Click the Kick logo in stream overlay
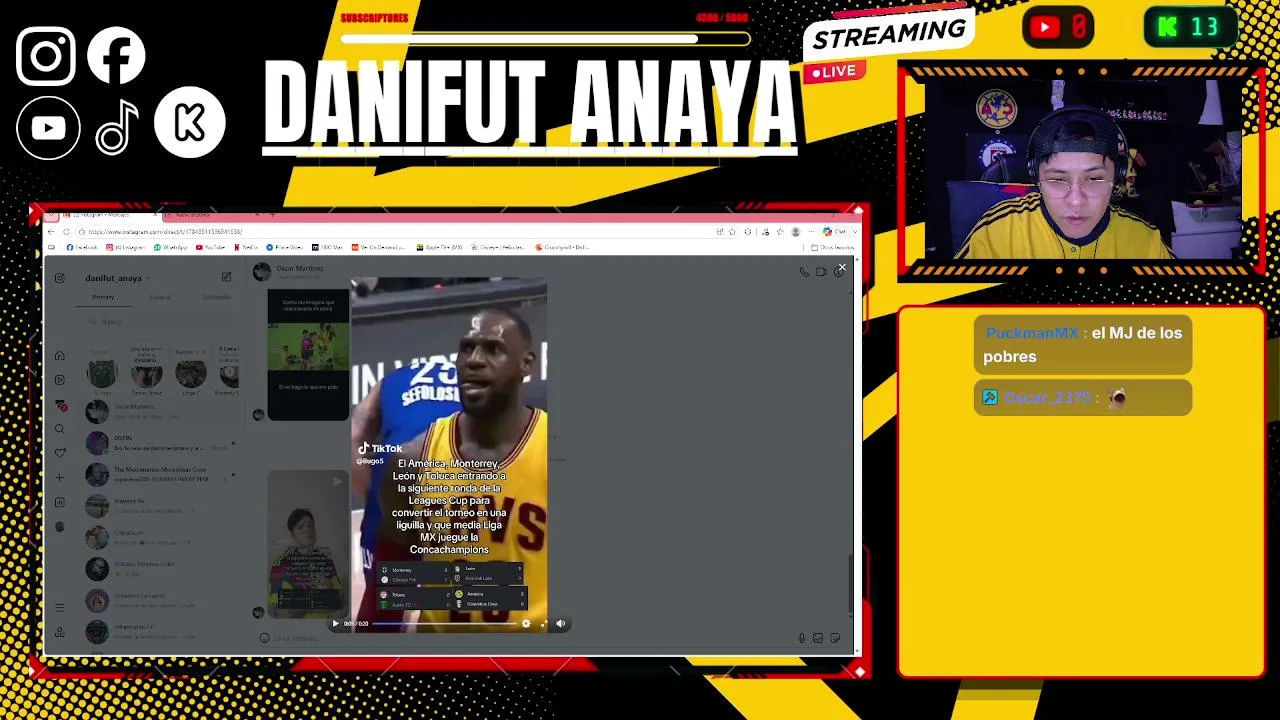Image resolution: width=1280 pixels, height=720 pixels. [190, 122]
